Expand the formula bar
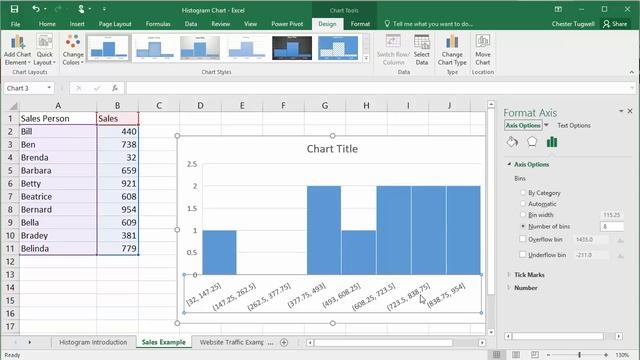Viewport: 640px width, 360px height. pos(632,88)
